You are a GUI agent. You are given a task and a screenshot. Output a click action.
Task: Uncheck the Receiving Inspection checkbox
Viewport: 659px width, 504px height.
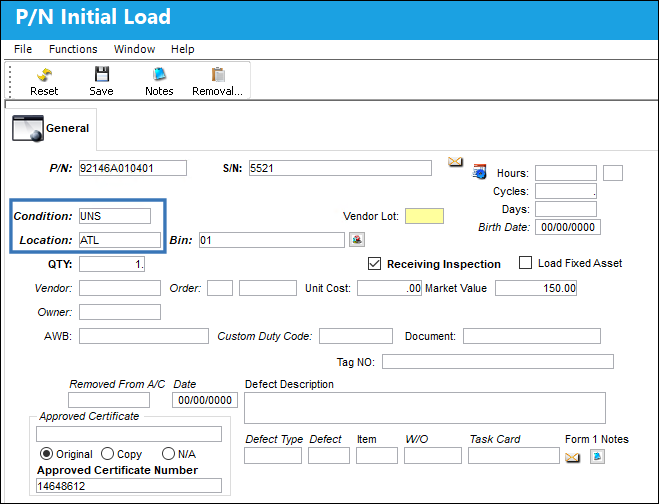click(374, 264)
